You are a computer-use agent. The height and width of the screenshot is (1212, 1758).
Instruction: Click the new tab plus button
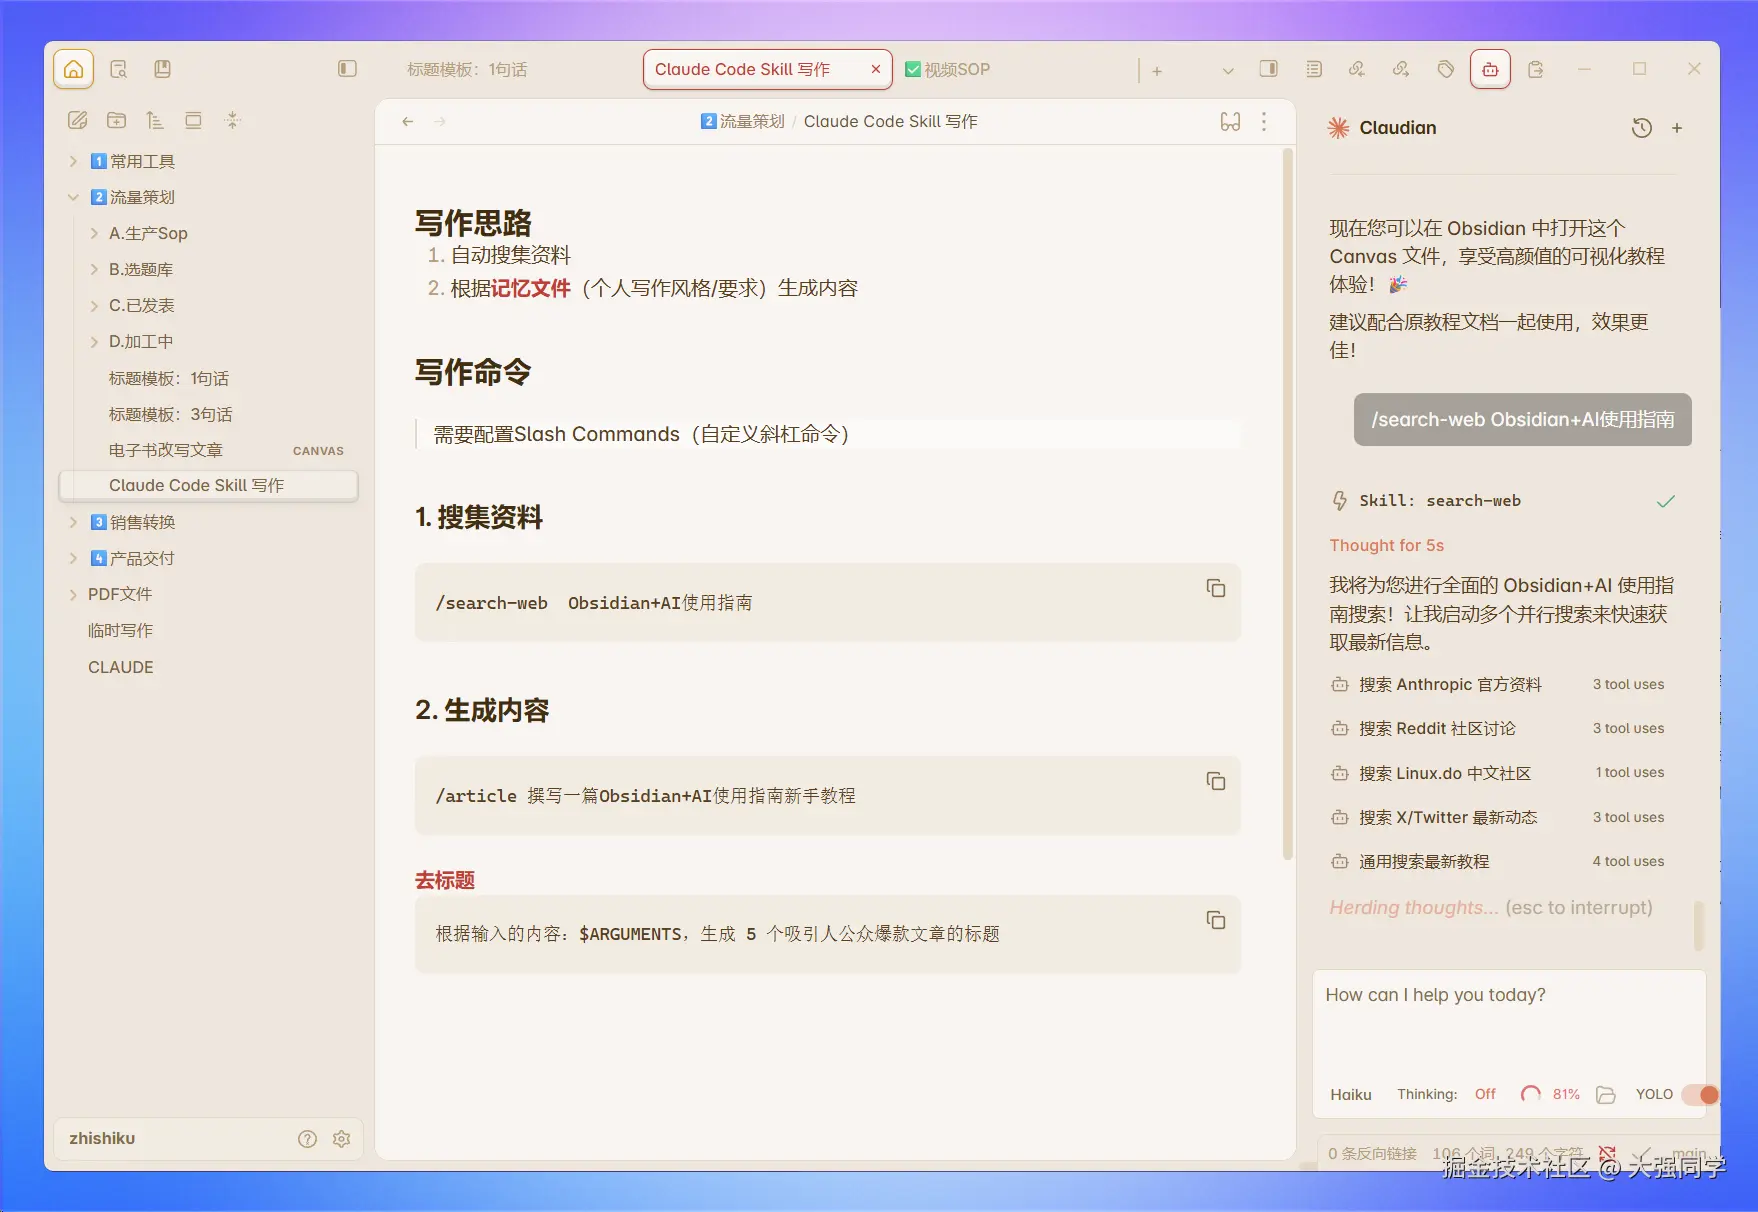(x=1156, y=70)
